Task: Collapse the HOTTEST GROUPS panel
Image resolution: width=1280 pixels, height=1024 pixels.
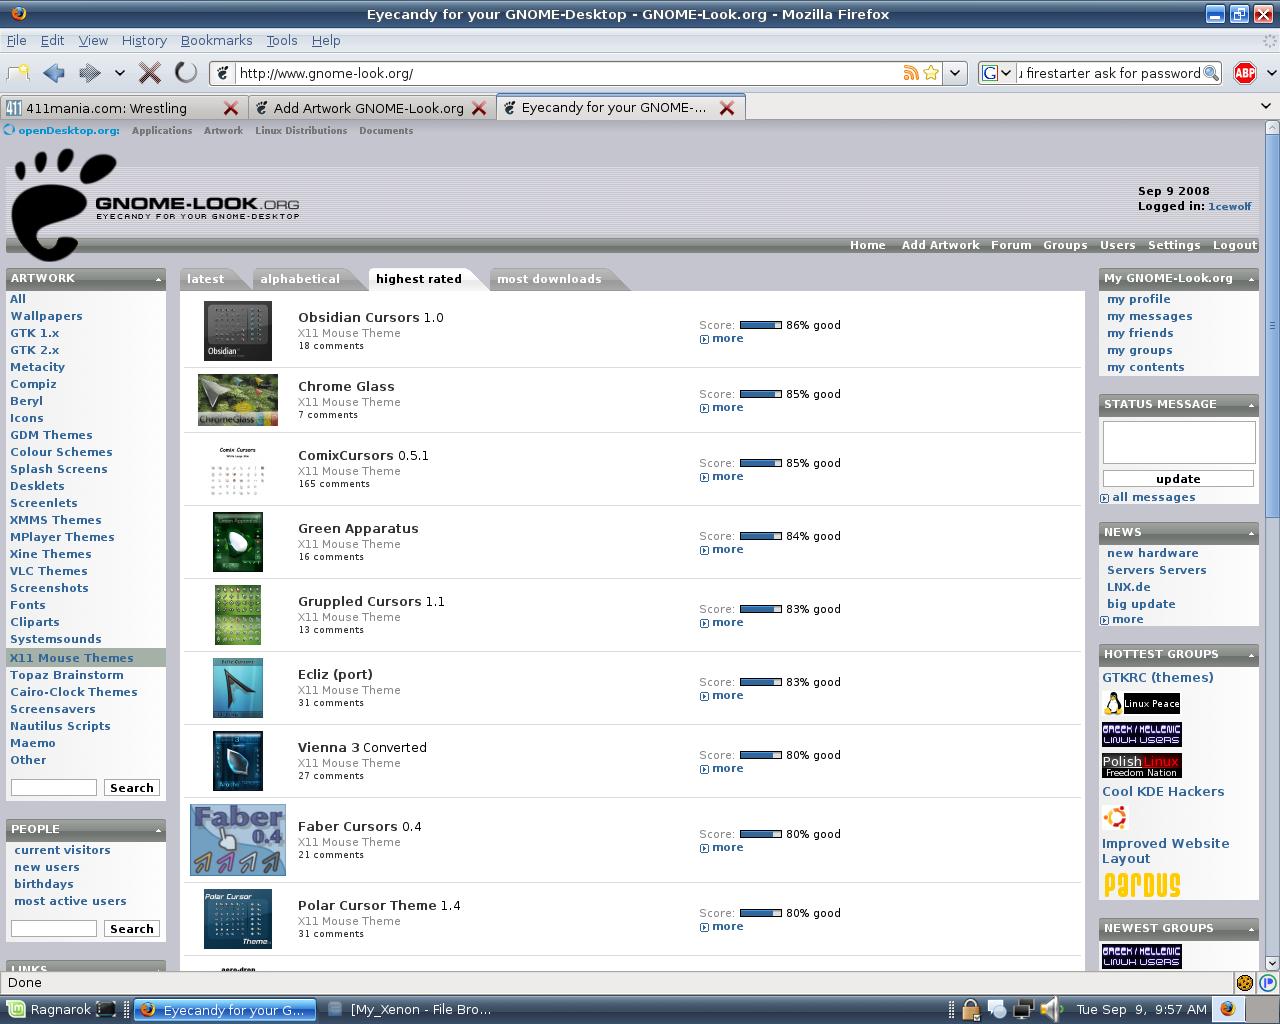Action: pos(1251,655)
